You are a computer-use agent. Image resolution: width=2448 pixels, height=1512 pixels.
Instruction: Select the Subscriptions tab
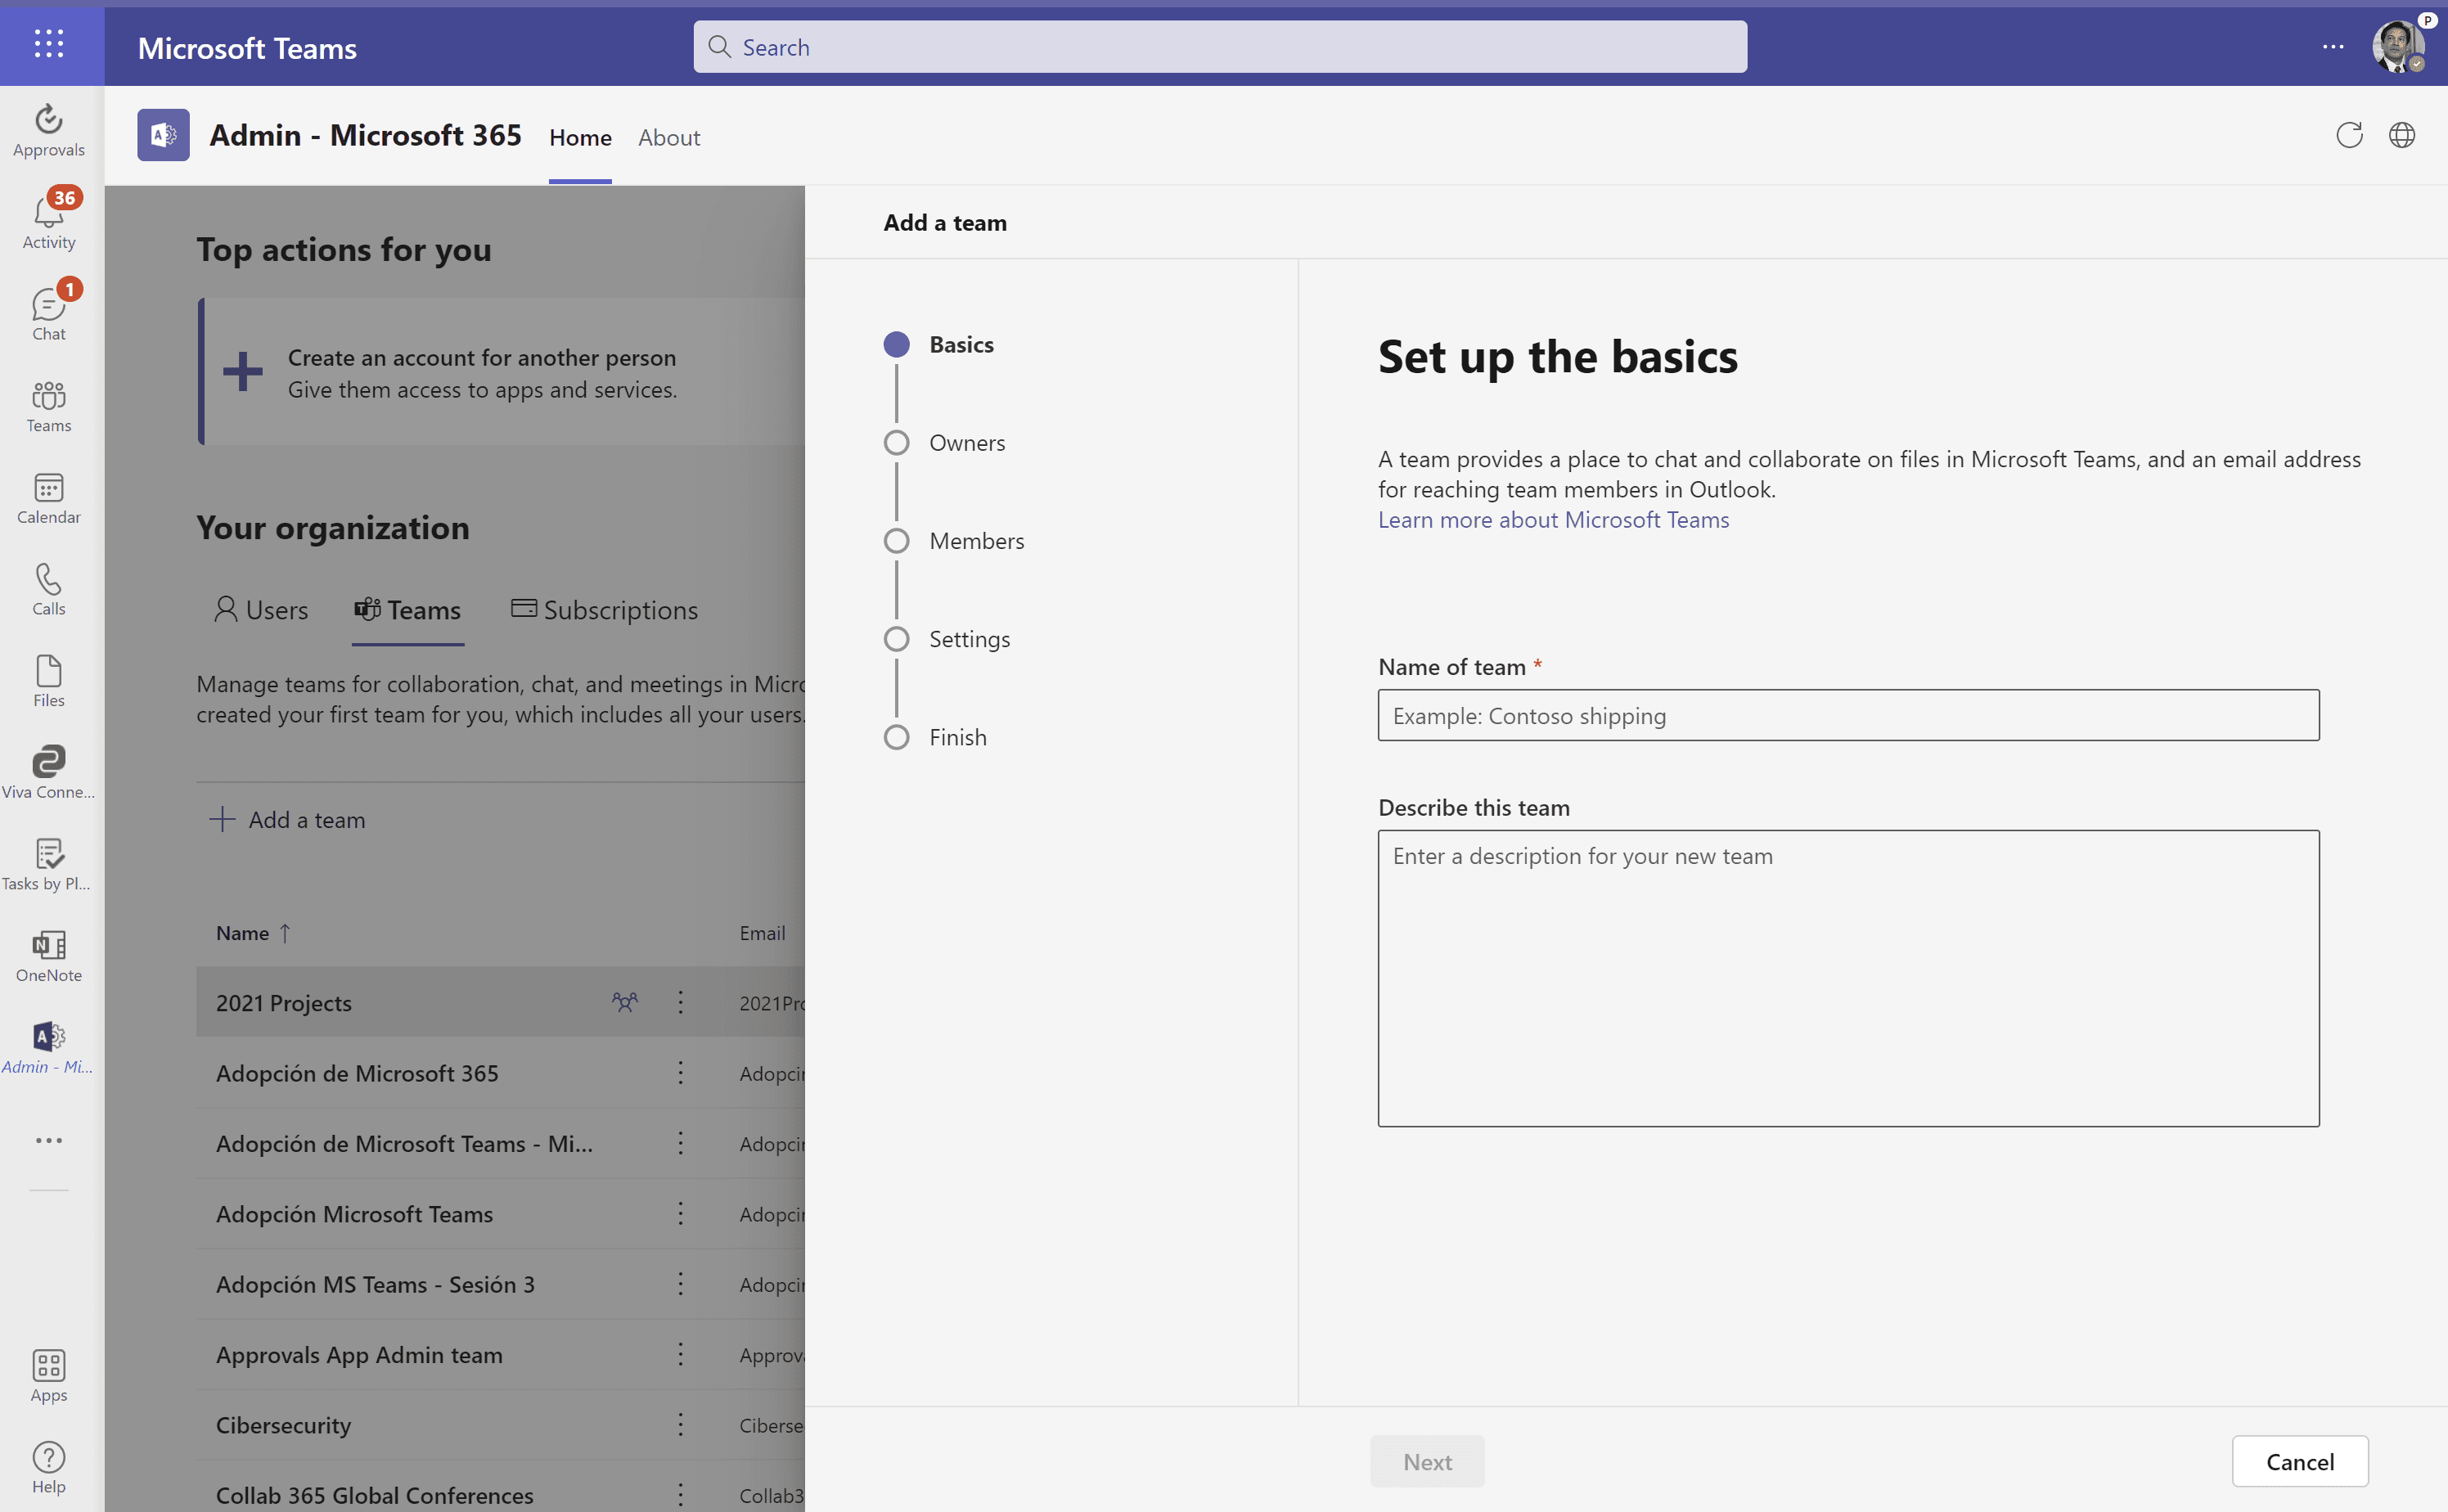(604, 610)
